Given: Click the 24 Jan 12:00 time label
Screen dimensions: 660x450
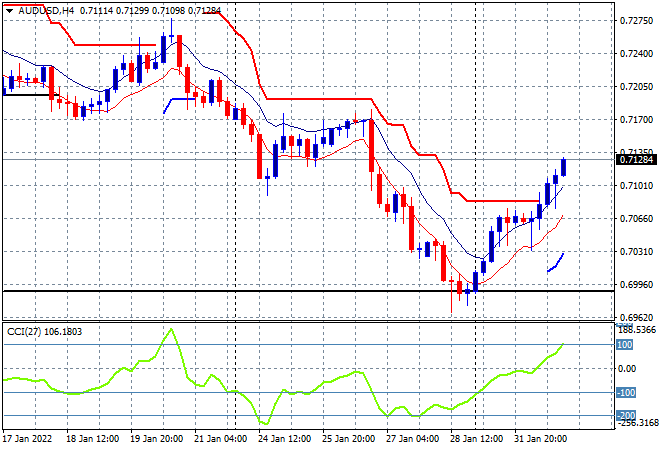Looking at the screenshot, I should 285,439.
